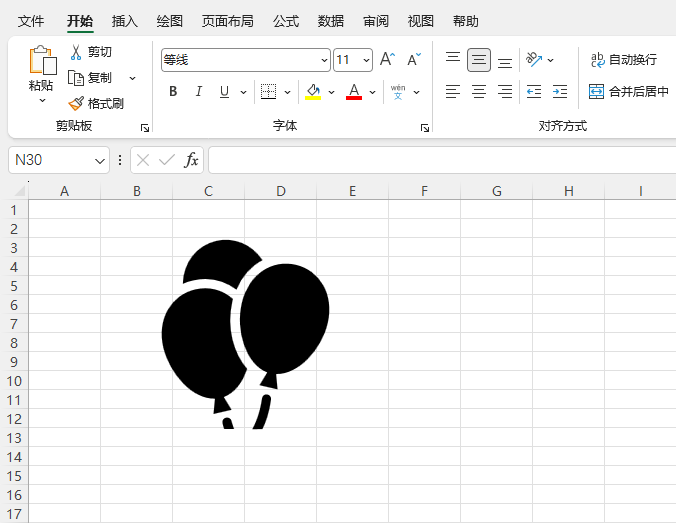This screenshot has height=523, width=676.
Task: Select column header A
Action: 64,191
